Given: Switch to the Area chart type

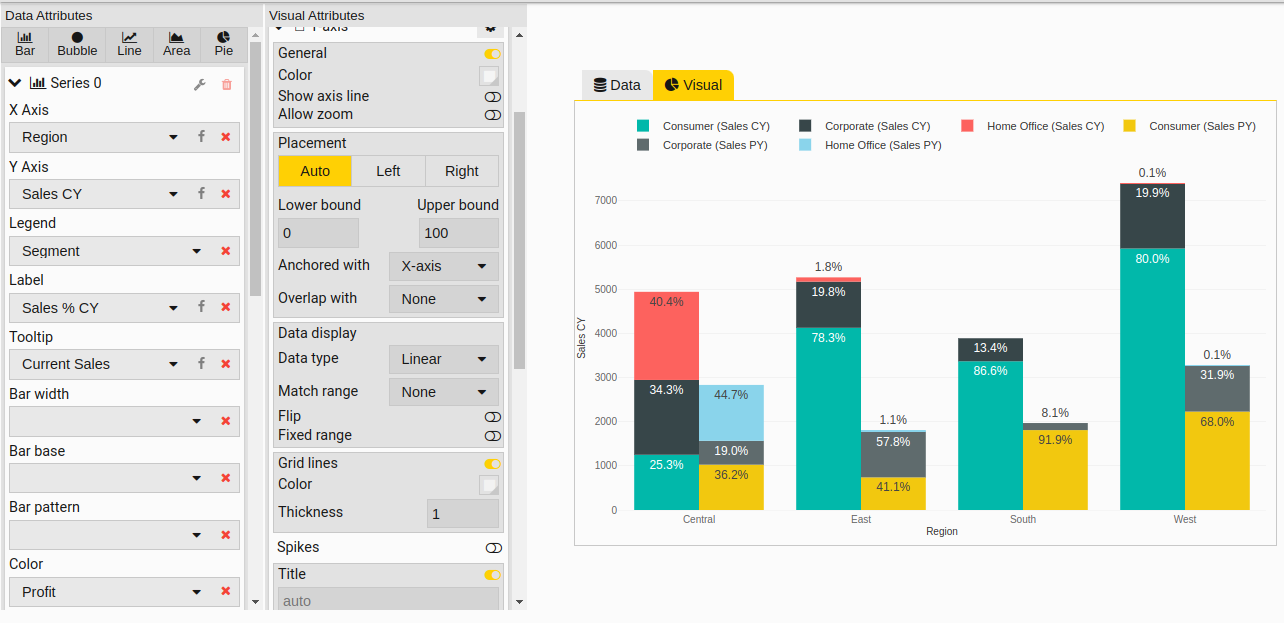Looking at the screenshot, I should (176, 42).
